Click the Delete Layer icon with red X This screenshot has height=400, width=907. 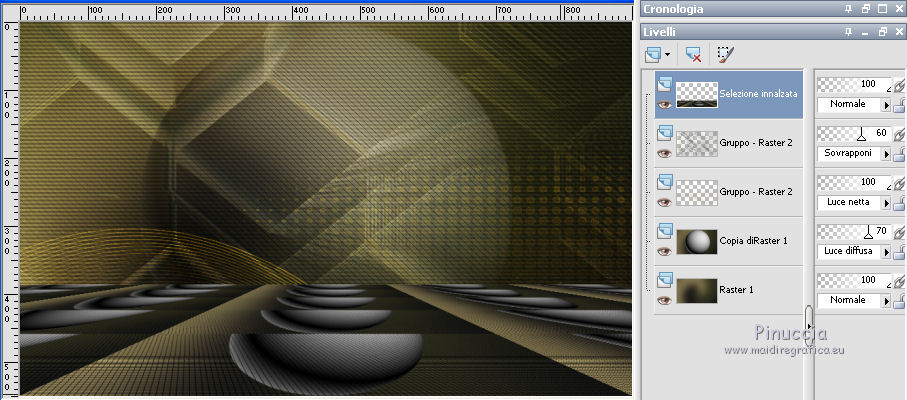pos(694,55)
